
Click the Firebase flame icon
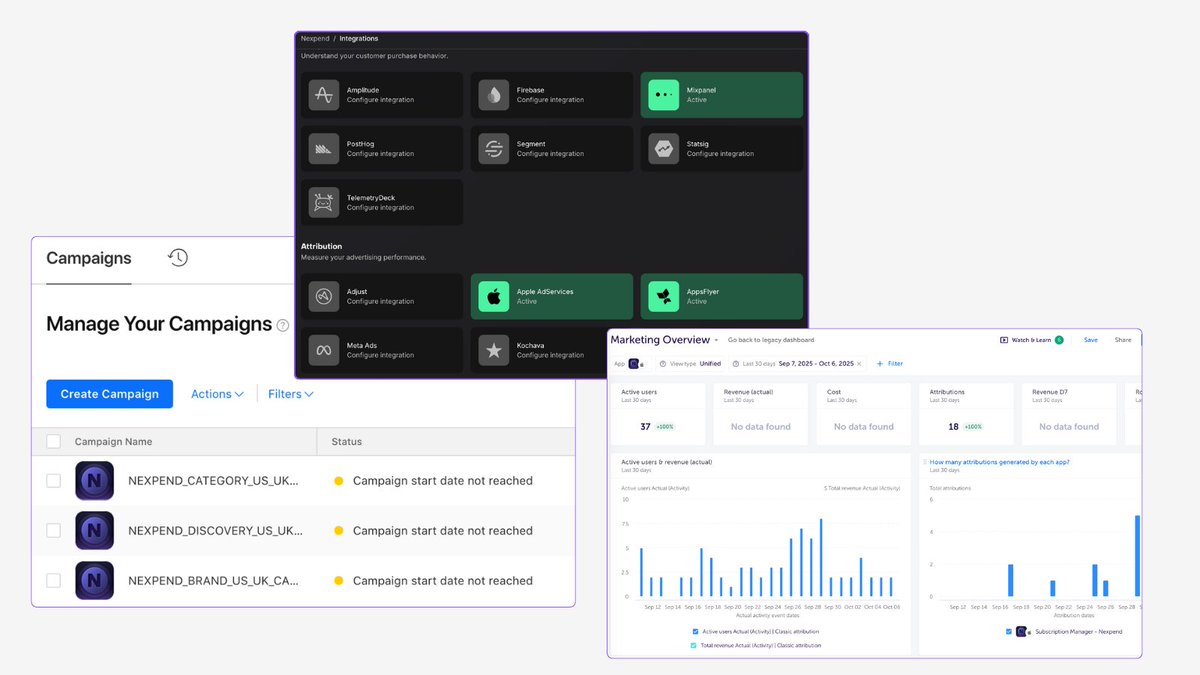494,95
